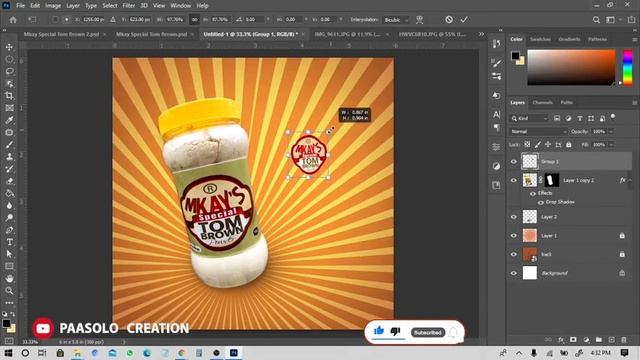Select the Path Selection tool
Viewport: 640px width, 360px height.
point(9,254)
